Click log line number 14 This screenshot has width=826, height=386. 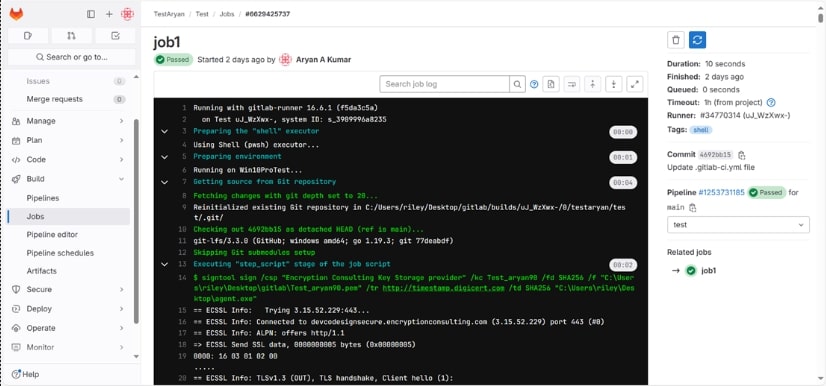coord(182,278)
